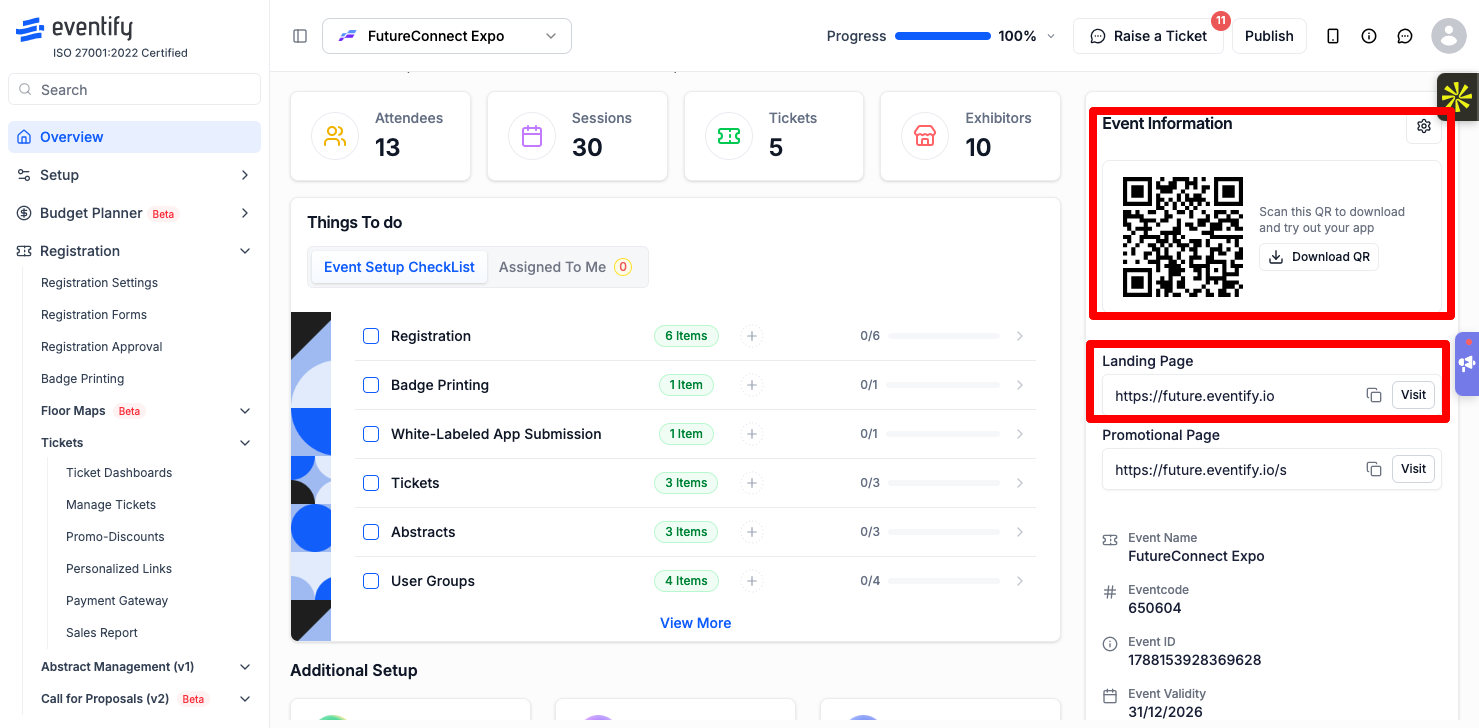The height and width of the screenshot is (728, 1479).
Task: Check the Badge Printing checkbox
Action: (x=371, y=385)
